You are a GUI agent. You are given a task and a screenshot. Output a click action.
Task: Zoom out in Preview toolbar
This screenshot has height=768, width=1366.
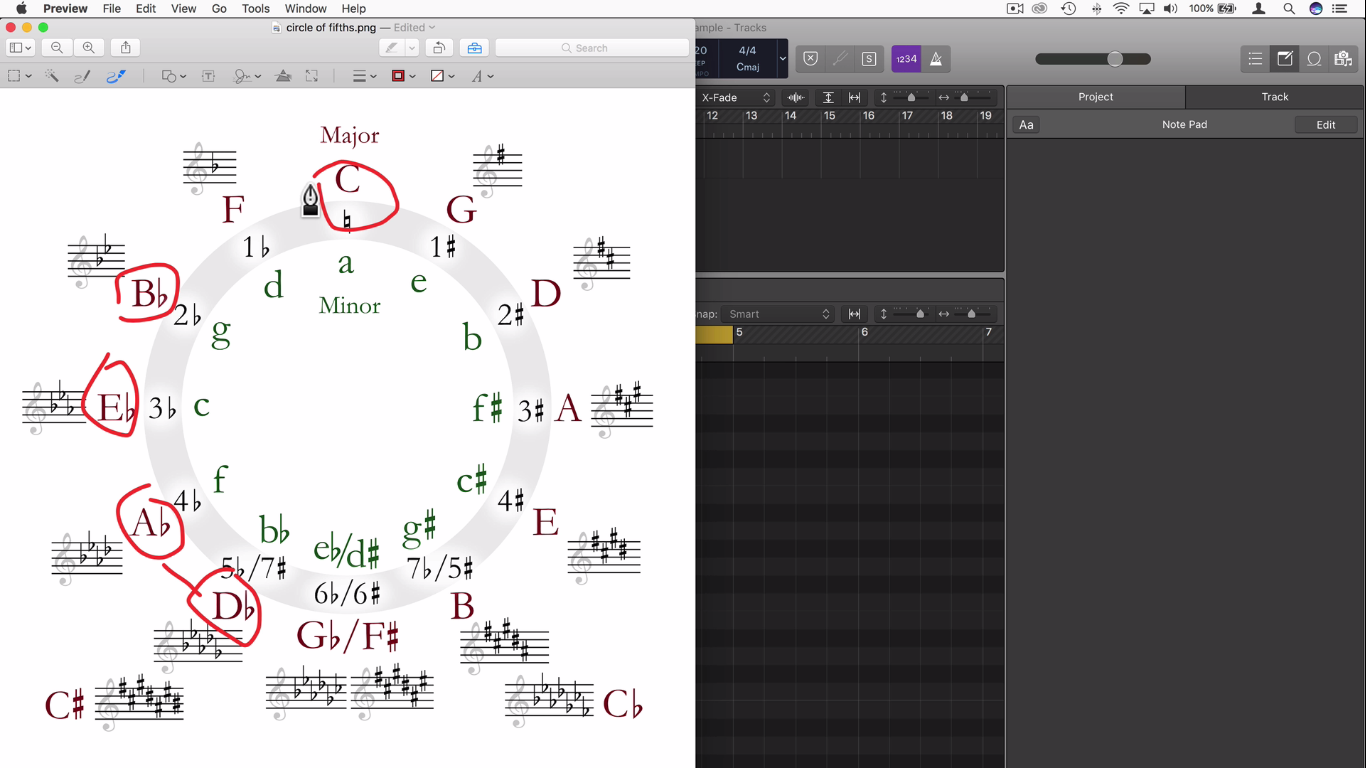57,47
